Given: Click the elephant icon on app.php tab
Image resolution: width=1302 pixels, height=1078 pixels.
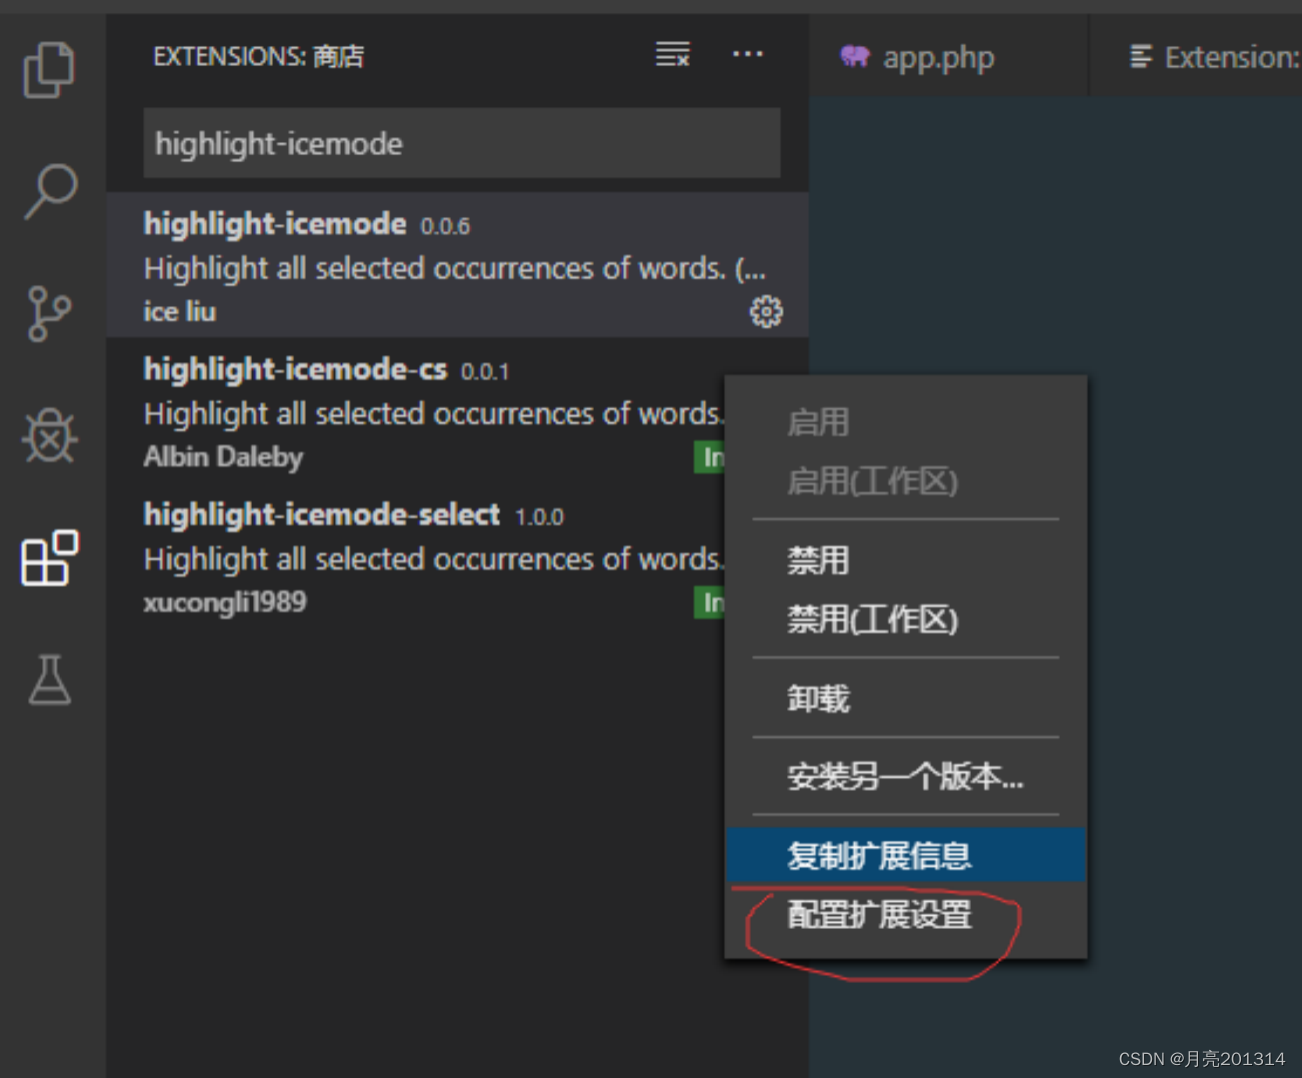Looking at the screenshot, I should pos(855,57).
